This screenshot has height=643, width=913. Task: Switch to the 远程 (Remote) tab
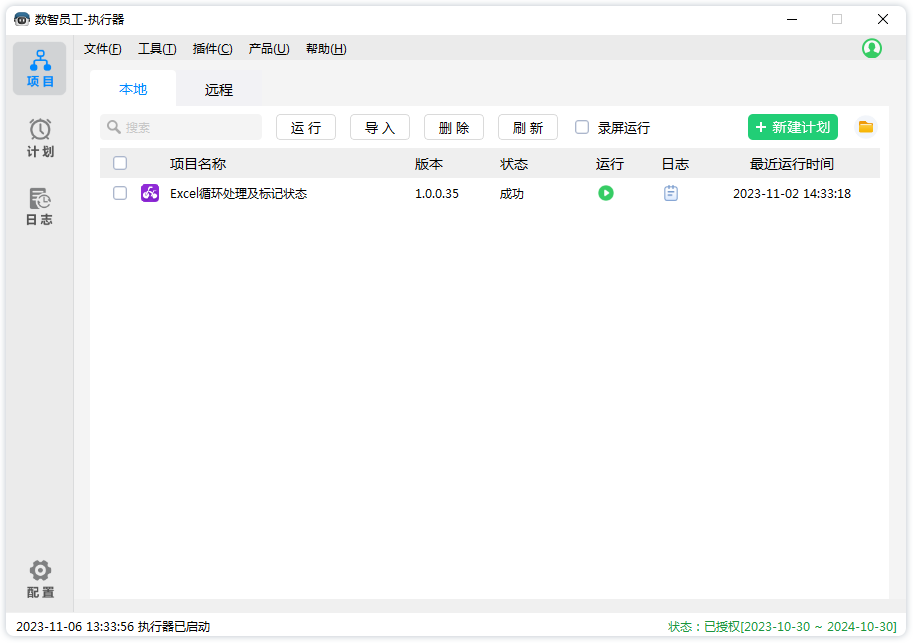click(218, 89)
